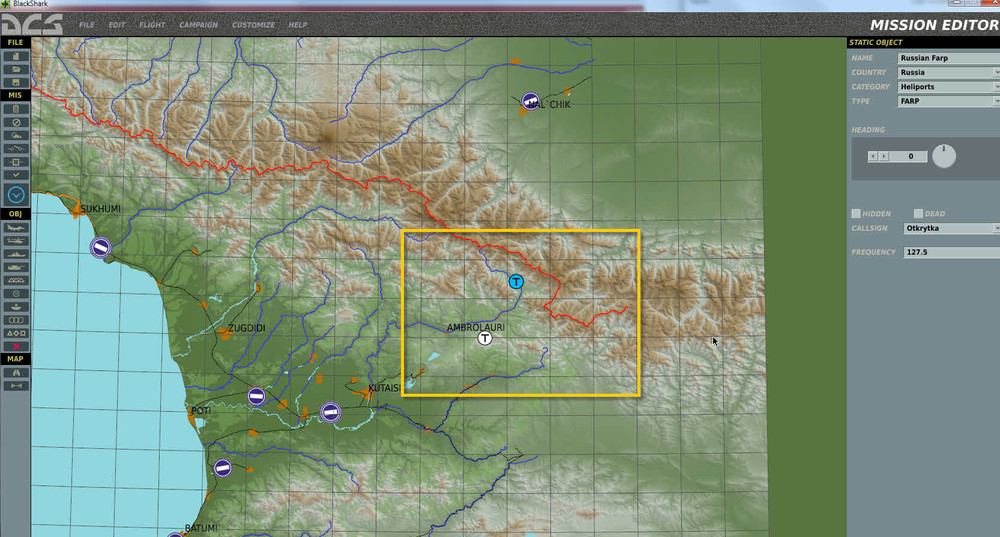Click the crosshair square icon under MIS

pyautogui.click(x=16, y=161)
